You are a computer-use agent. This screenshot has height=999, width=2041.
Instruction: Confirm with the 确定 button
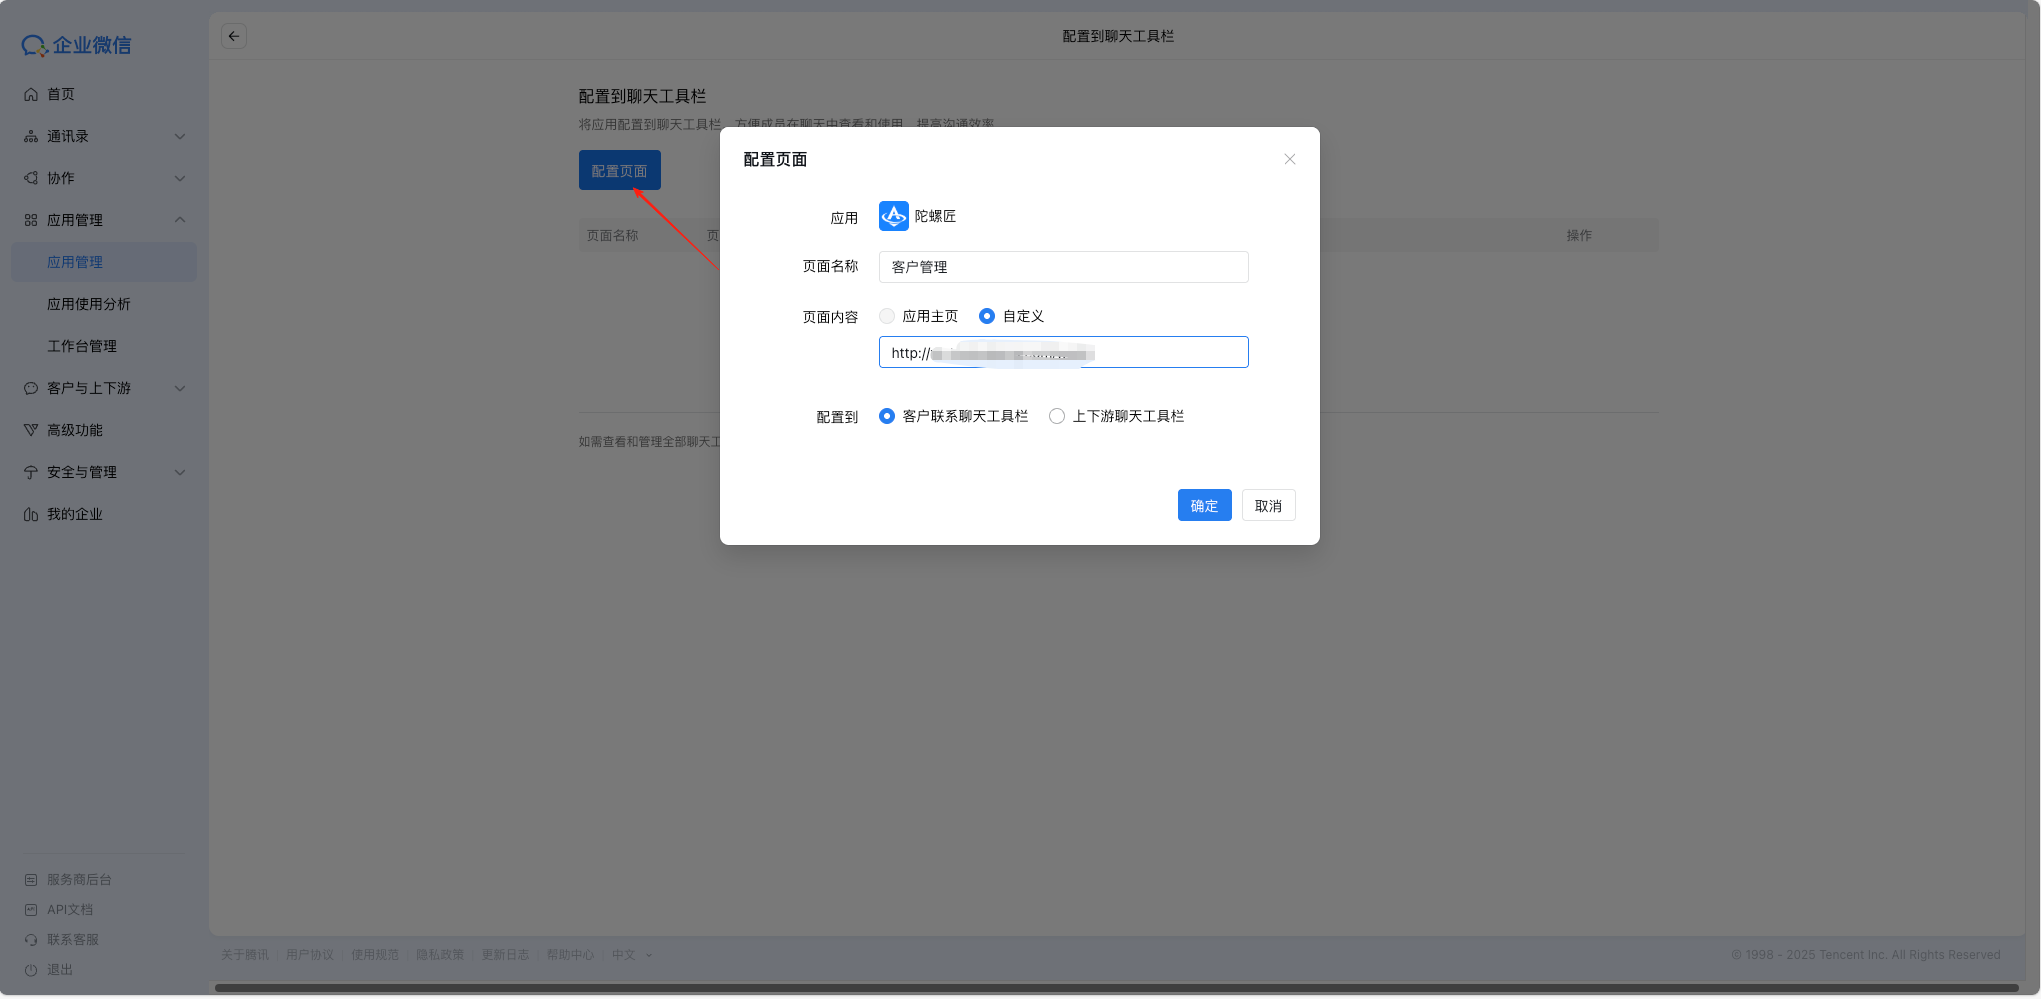tap(1204, 505)
